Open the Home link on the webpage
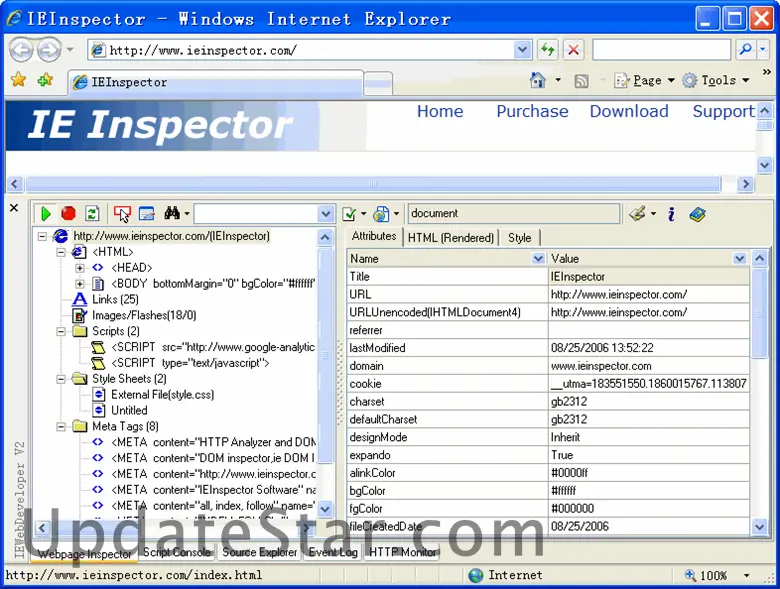 coord(440,111)
